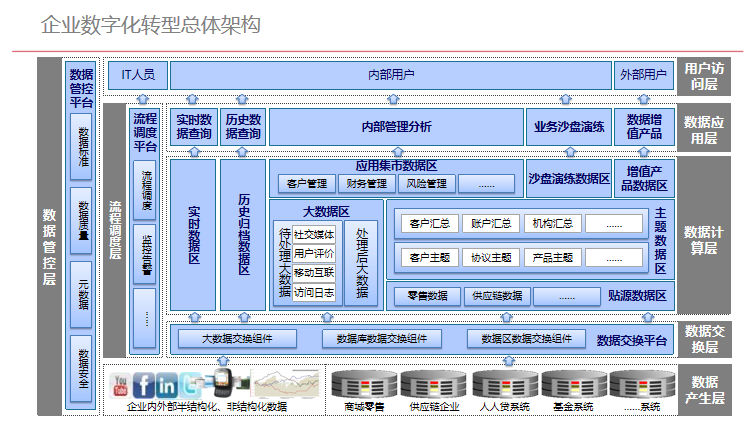Click the 基金系统 database icon

pos(573,386)
